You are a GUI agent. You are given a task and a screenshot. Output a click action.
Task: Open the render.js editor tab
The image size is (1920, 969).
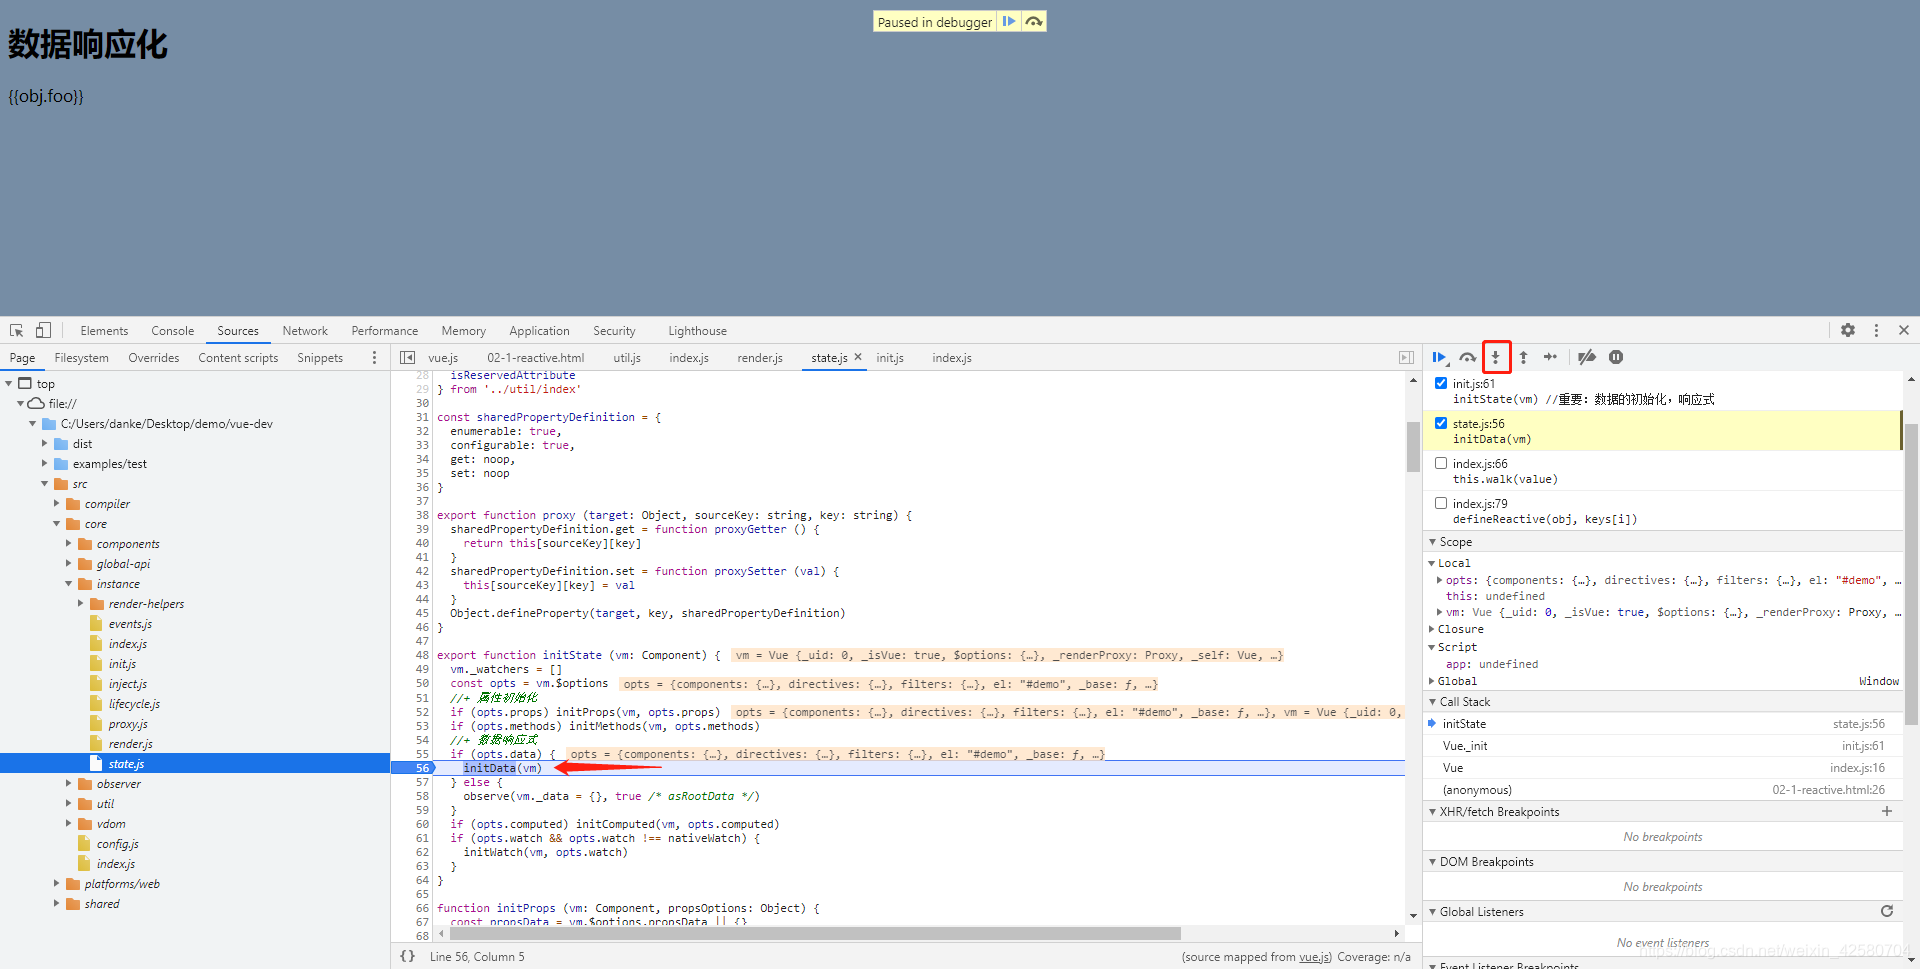760,358
